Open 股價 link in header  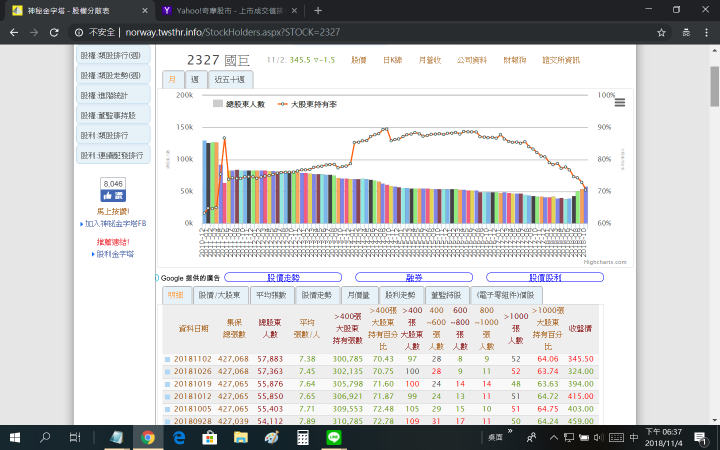pyautogui.click(x=359, y=60)
